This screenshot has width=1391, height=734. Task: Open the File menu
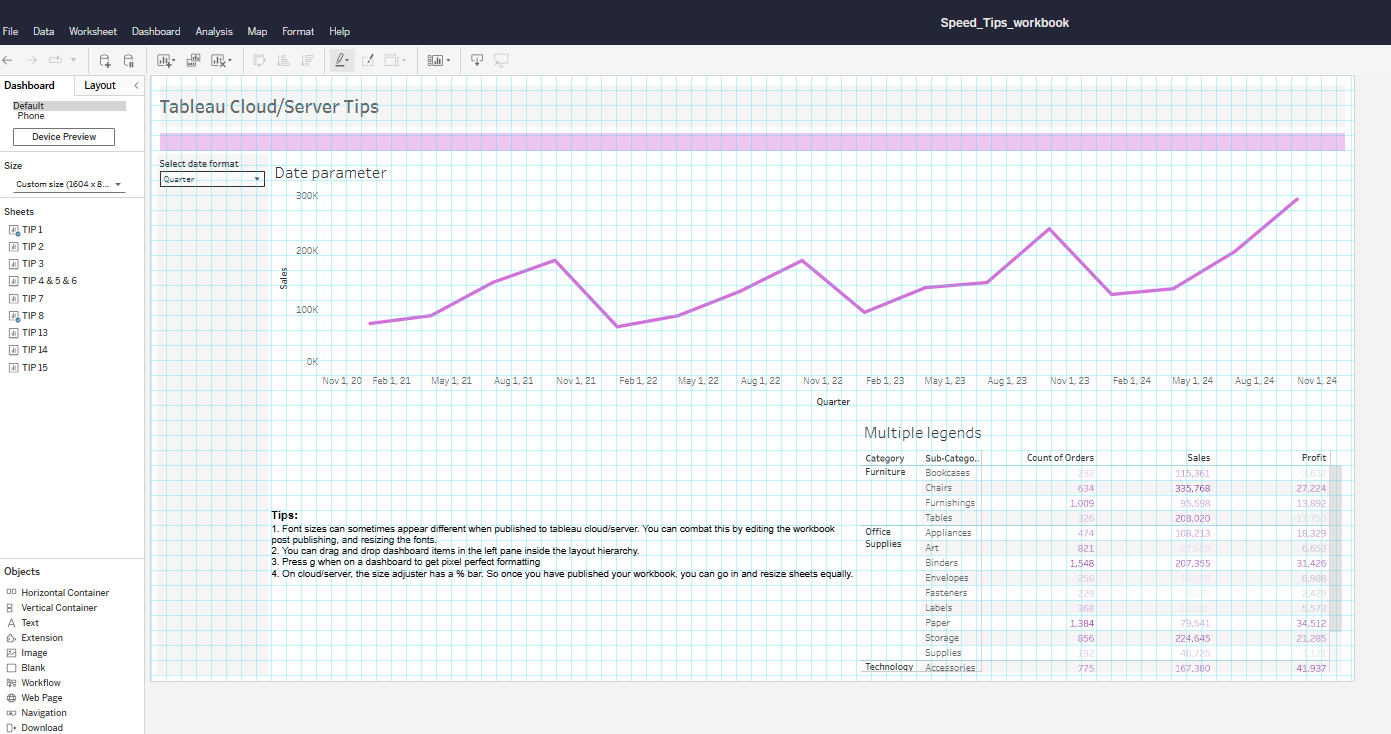point(10,32)
